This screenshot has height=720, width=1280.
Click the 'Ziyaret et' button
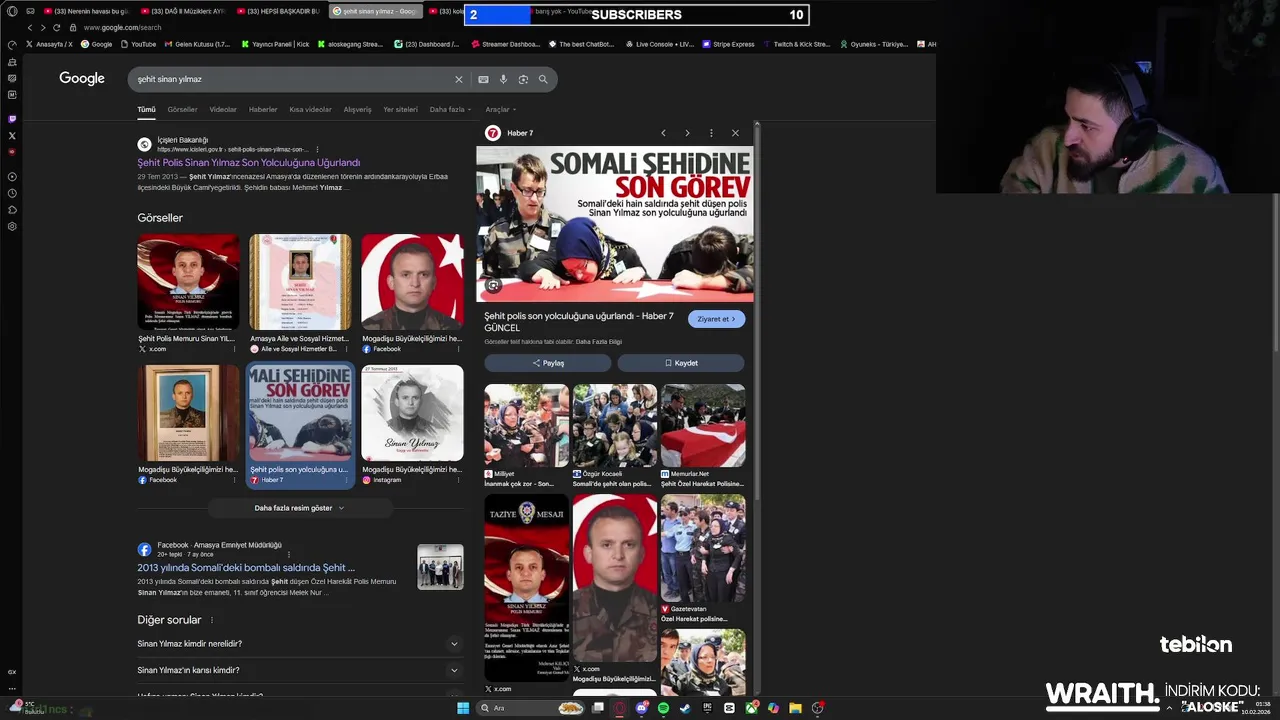point(716,319)
